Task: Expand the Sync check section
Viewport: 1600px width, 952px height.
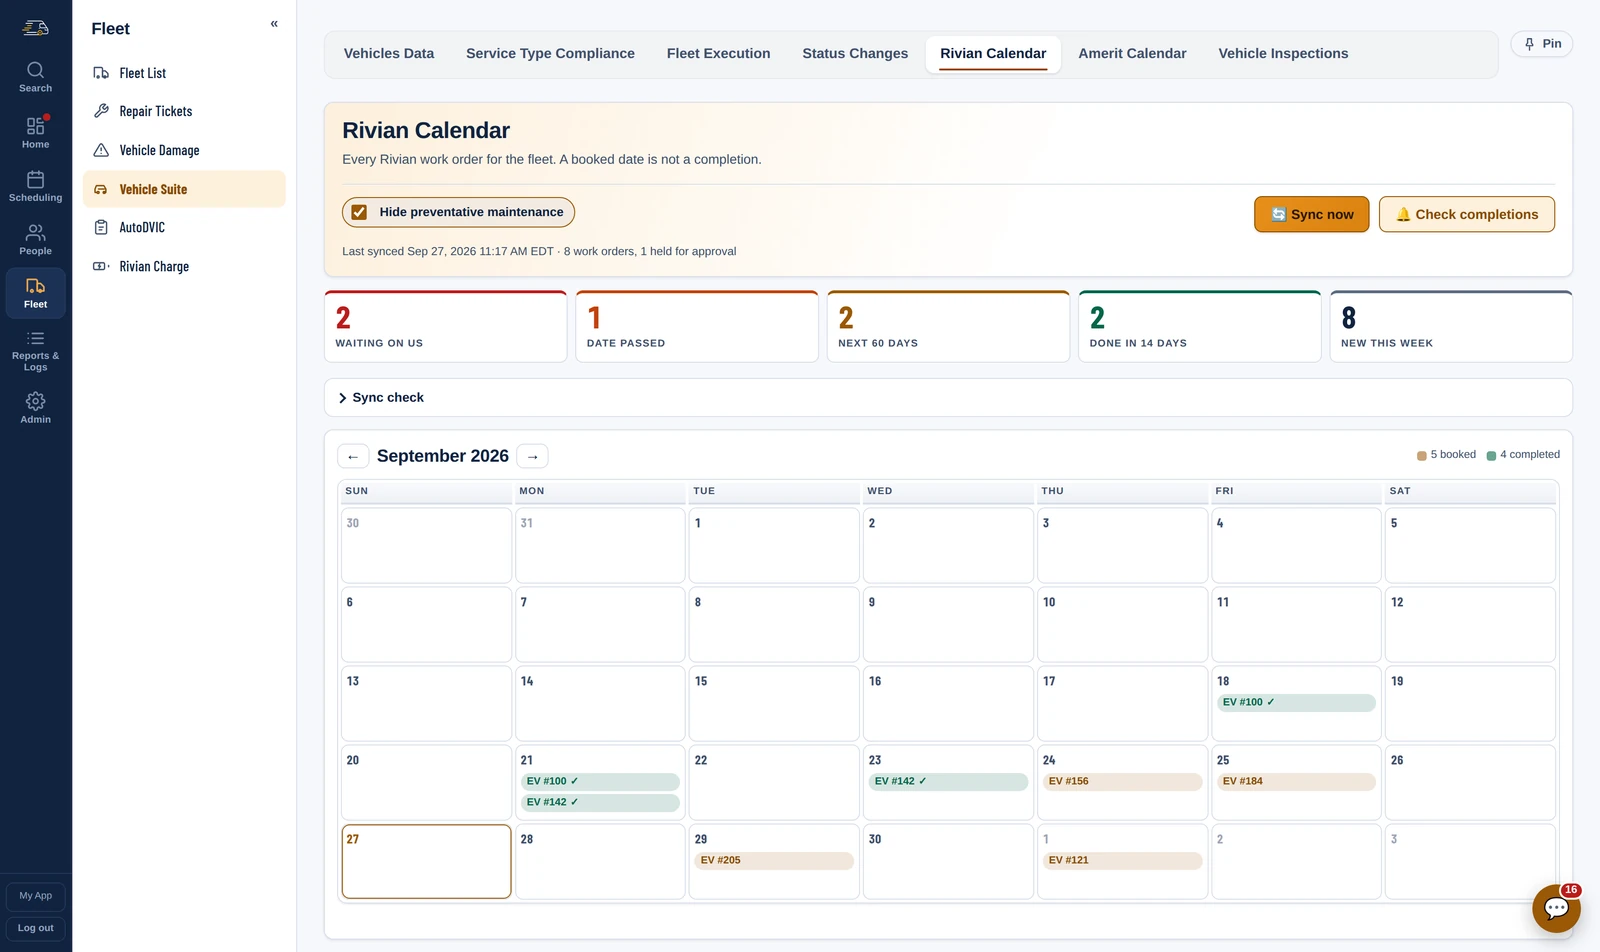Action: coord(948,398)
